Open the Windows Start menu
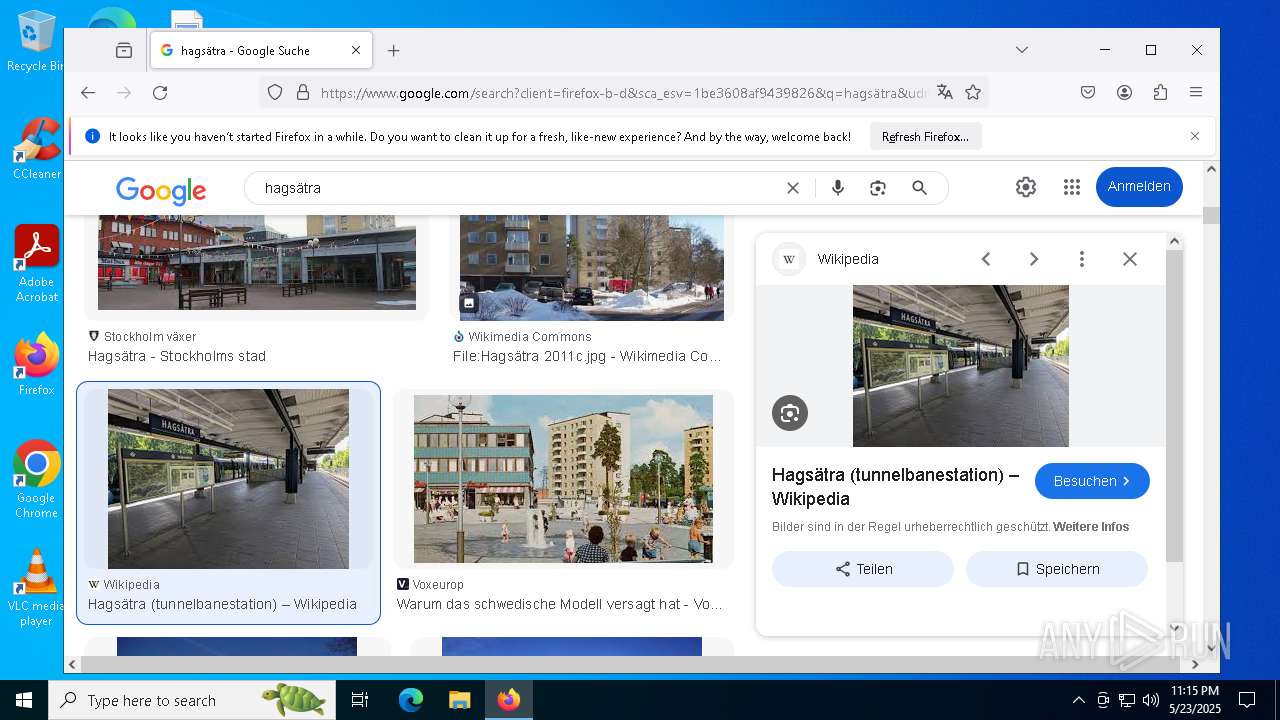This screenshot has width=1280, height=720. point(24,700)
